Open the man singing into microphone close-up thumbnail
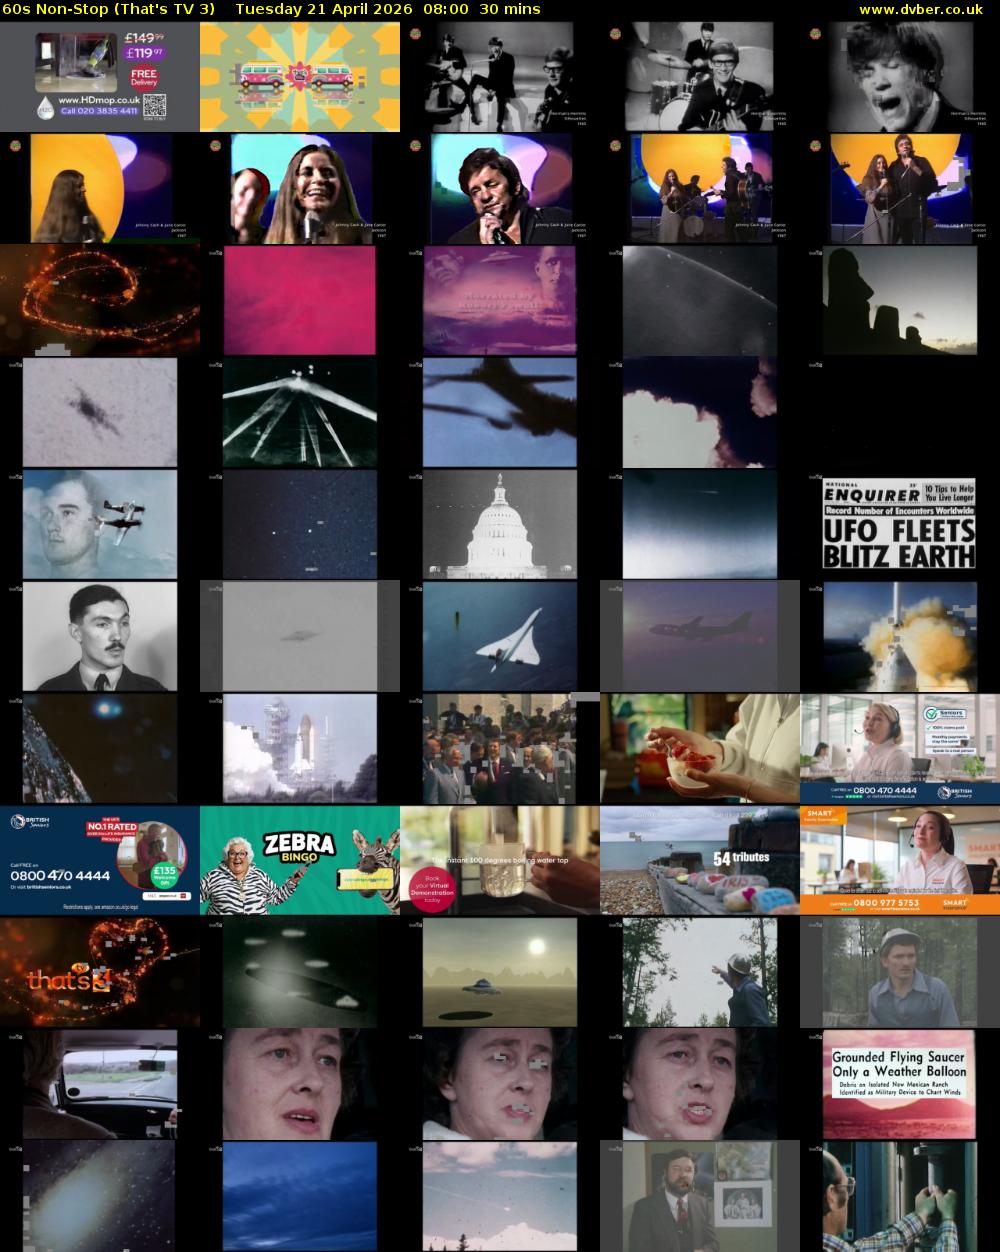The width and height of the screenshot is (1000, 1252). (500, 189)
